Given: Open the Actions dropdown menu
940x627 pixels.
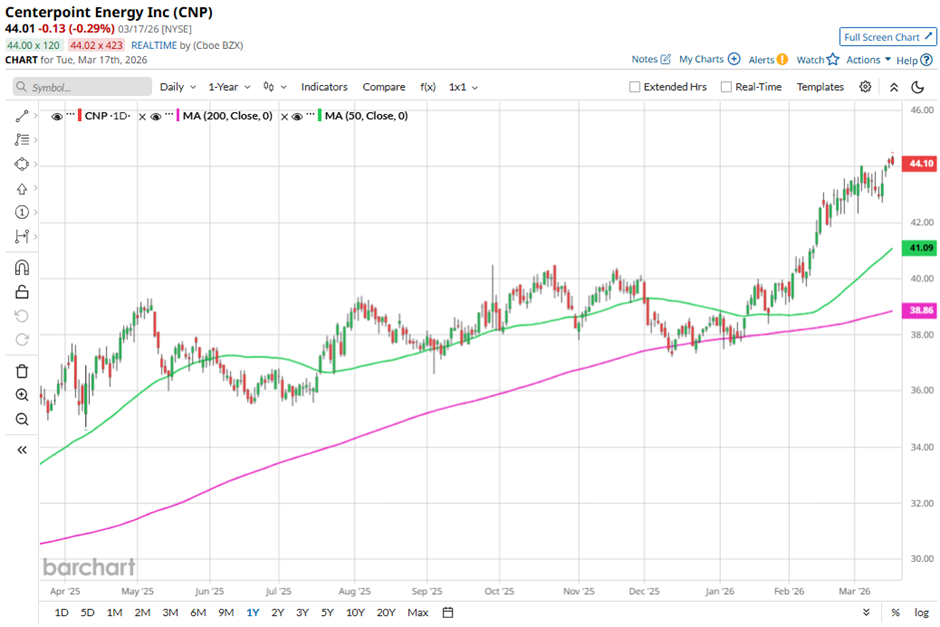Looking at the screenshot, I should (x=868, y=60).
